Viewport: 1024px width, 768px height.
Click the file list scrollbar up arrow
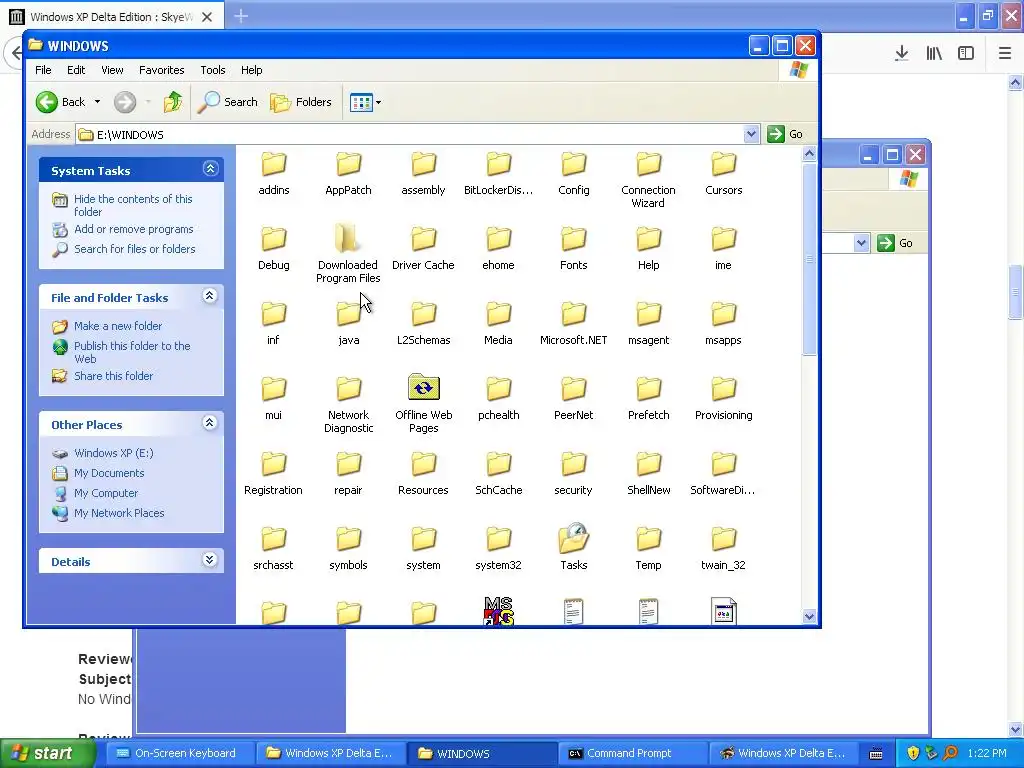point(809,154)
